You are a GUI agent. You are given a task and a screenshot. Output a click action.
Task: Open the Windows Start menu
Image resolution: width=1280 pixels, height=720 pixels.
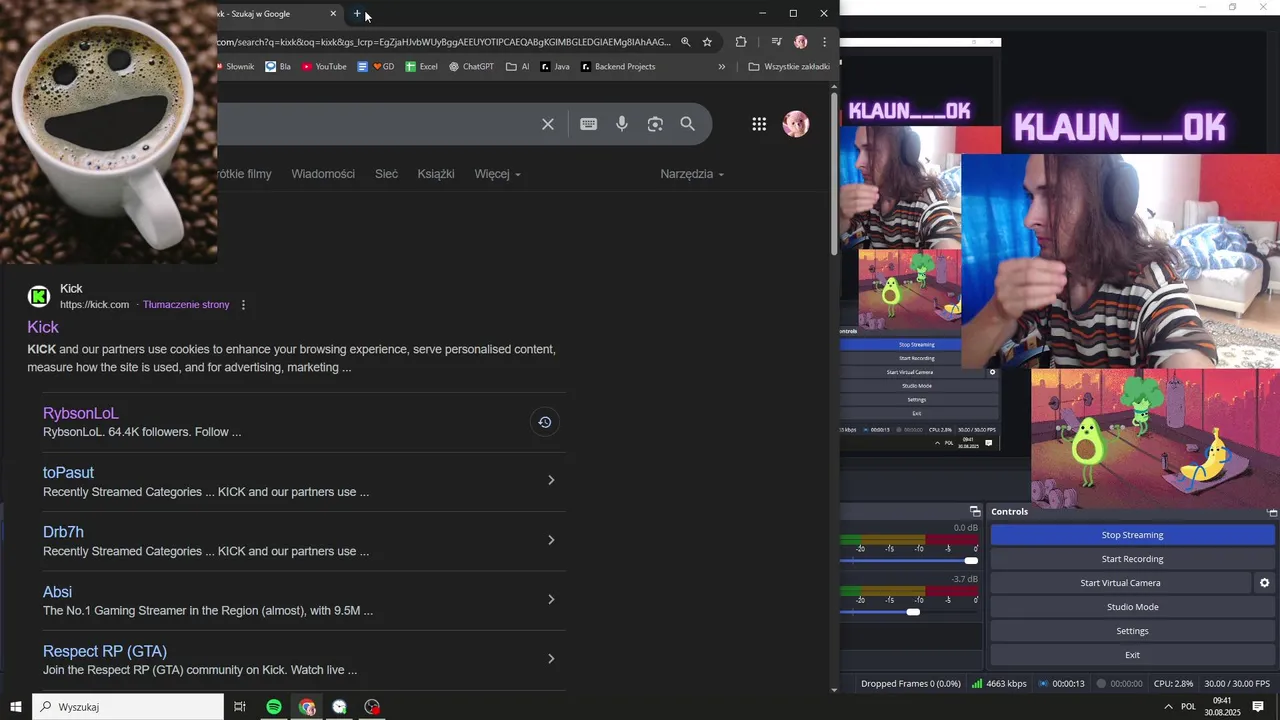click(x=16, y=707)
